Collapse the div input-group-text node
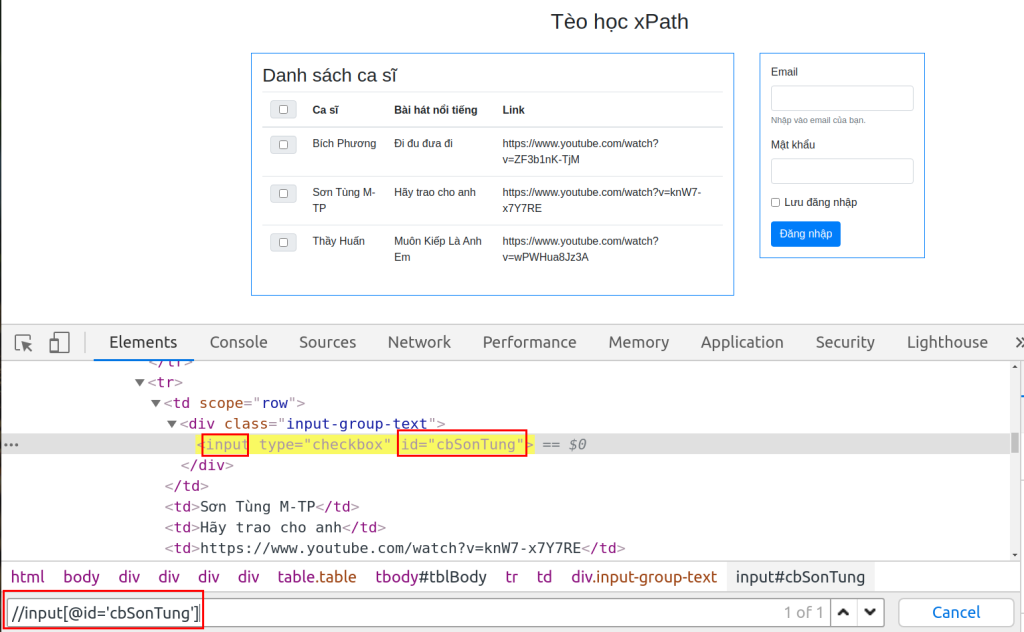Image resolution: width=1024 pixels, height=632 pixels. pyautogui.click(x=171, y=423)
